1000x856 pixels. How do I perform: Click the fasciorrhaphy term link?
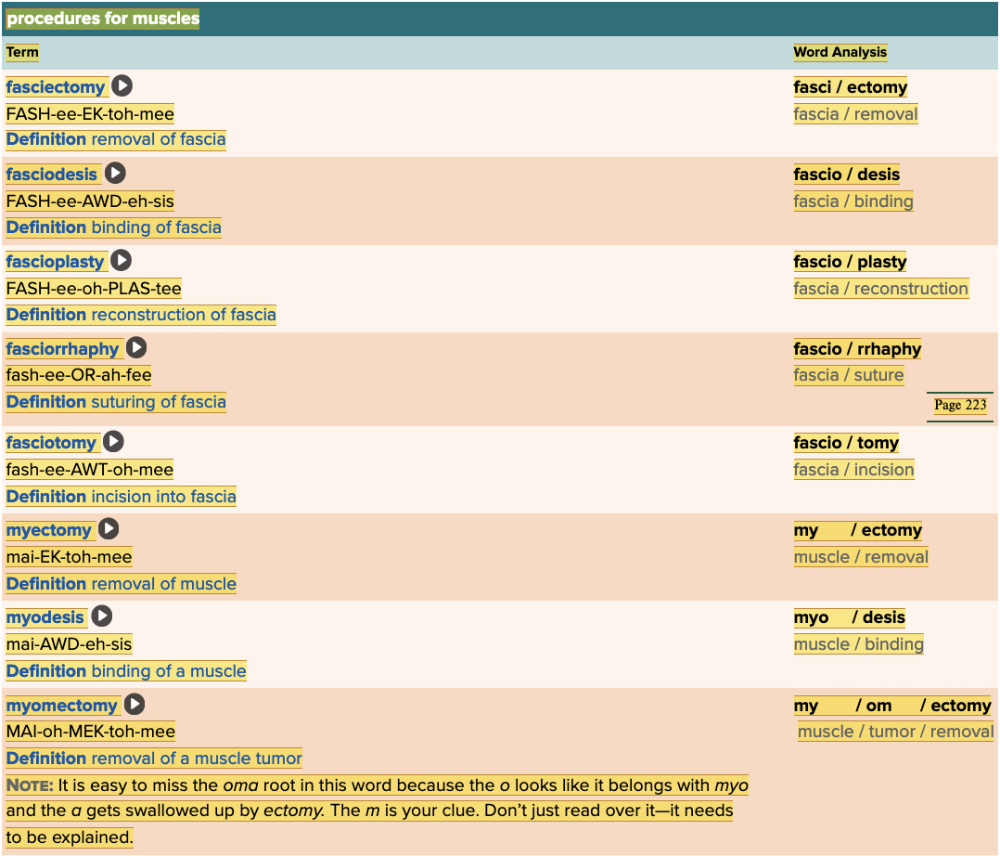[x=63, y=349]
